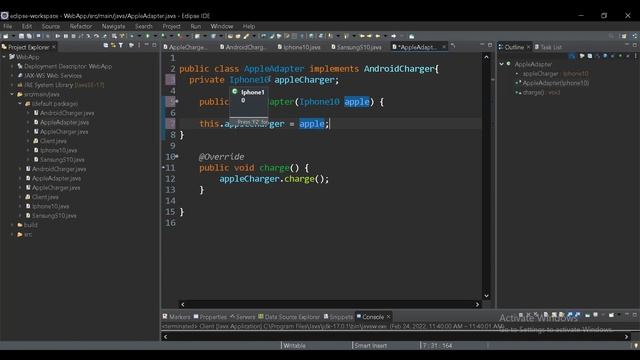Open Project Explorer view menu
The width and height of the screenshot is (640, 360).
(x=139, y=45)
